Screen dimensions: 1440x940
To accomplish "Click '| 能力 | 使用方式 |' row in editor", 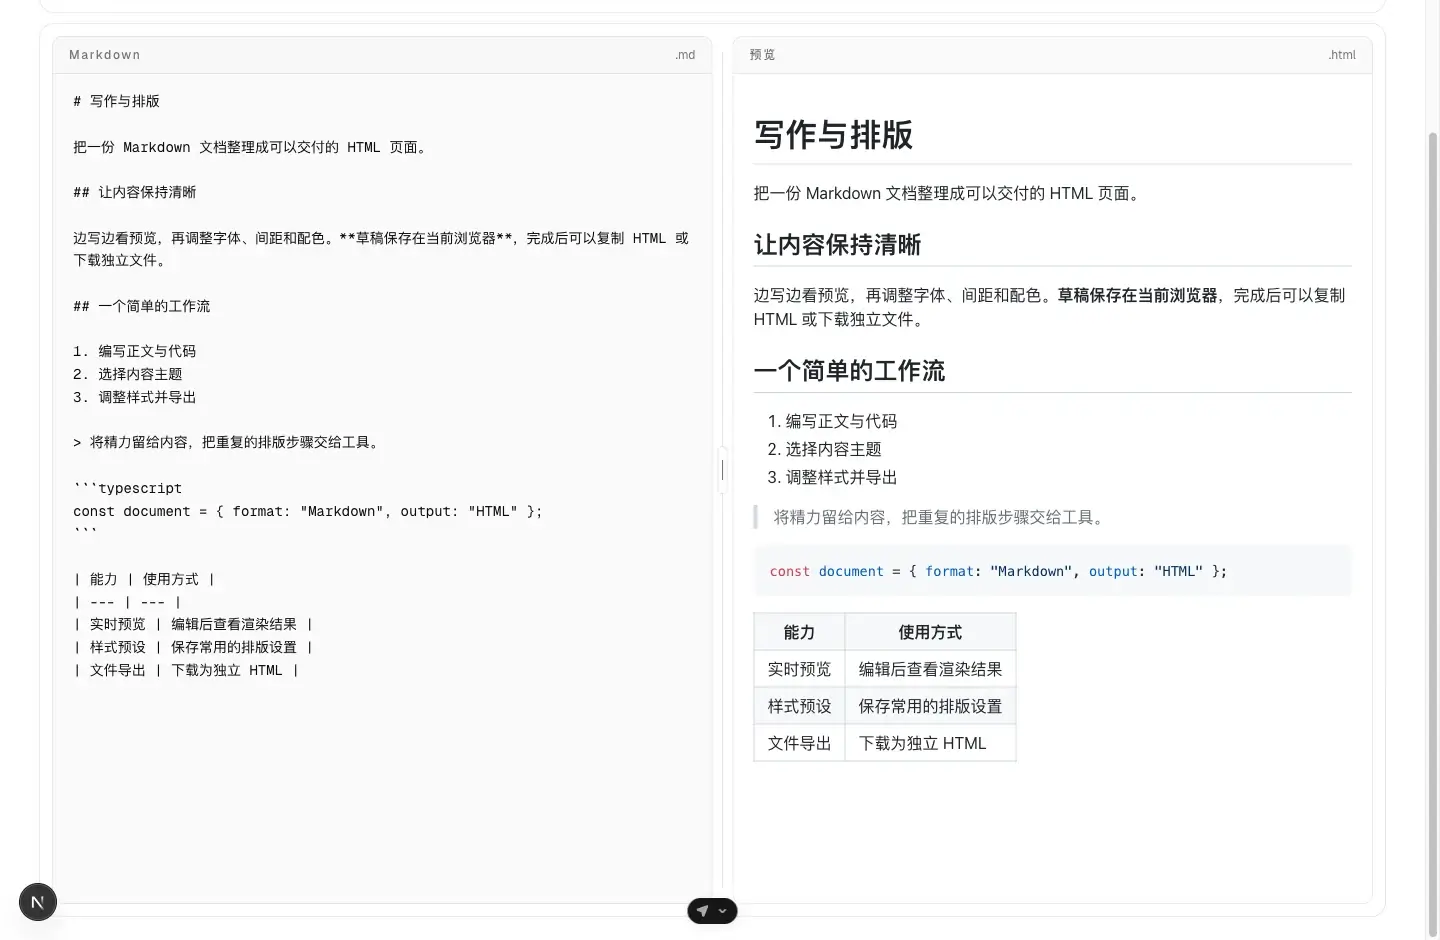I will 144,579.
